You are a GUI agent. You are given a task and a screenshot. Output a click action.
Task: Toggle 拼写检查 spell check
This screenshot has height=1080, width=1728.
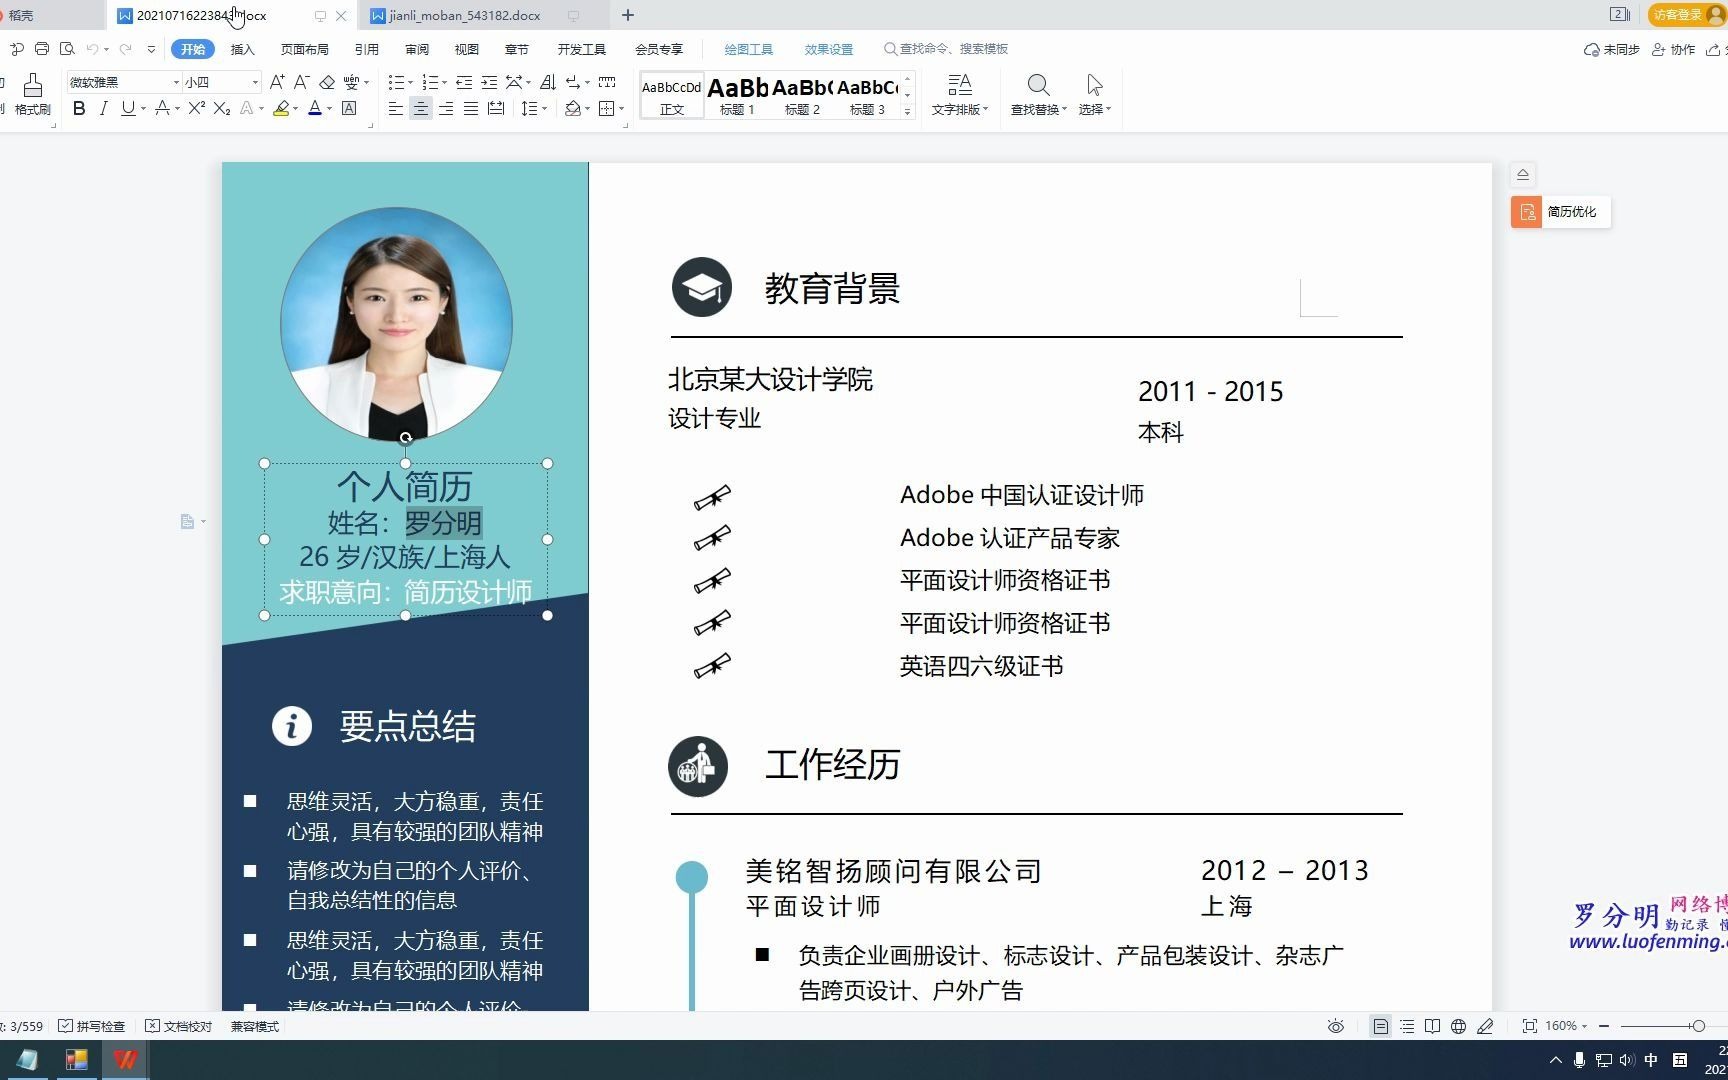(93, 1026)
